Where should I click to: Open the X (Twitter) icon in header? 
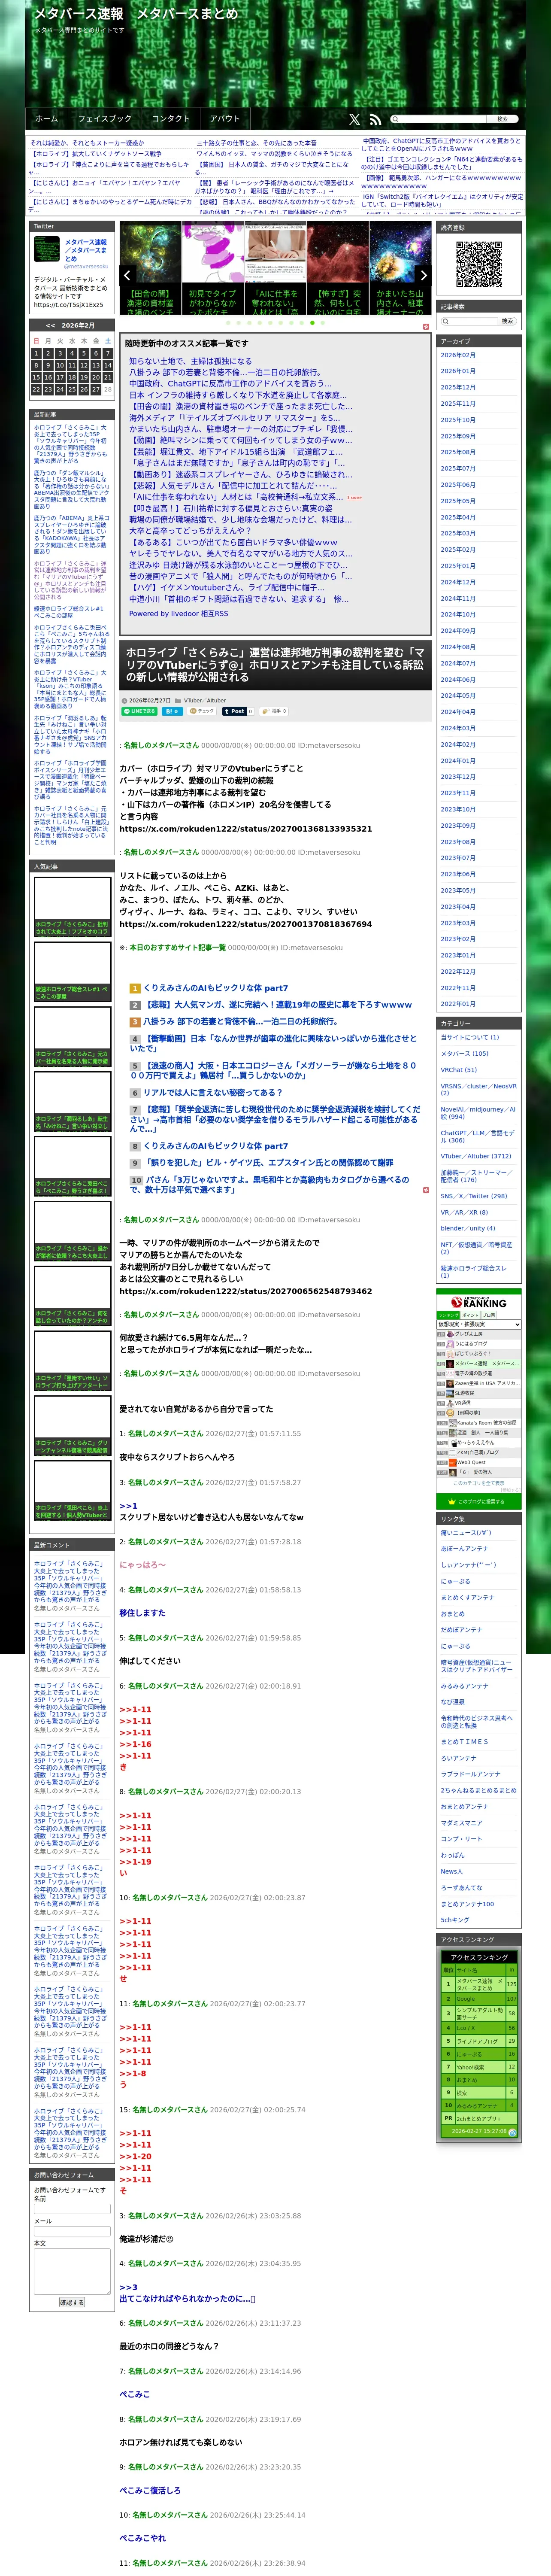pos(354,119)
